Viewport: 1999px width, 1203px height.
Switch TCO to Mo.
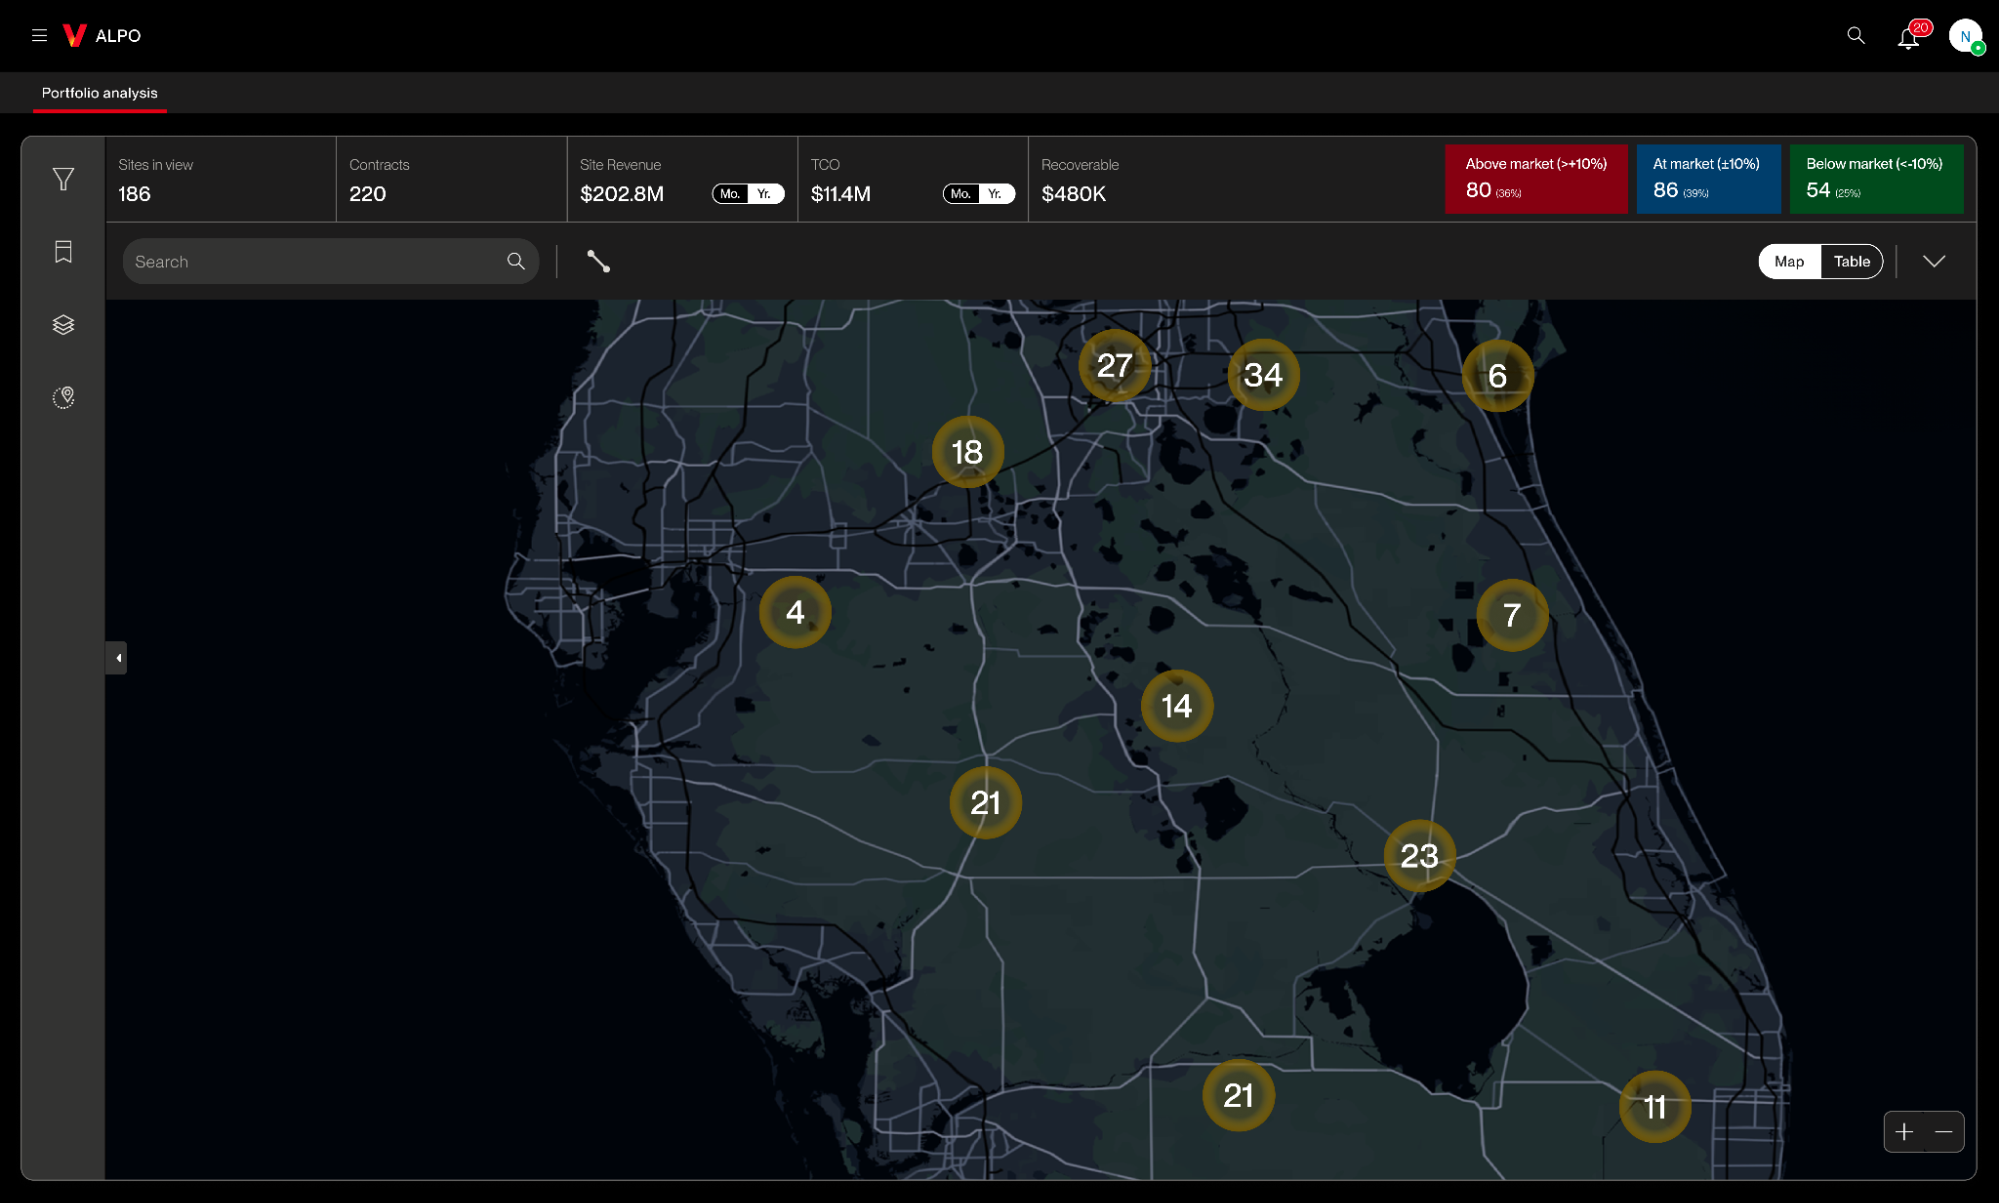coord(961,194)
